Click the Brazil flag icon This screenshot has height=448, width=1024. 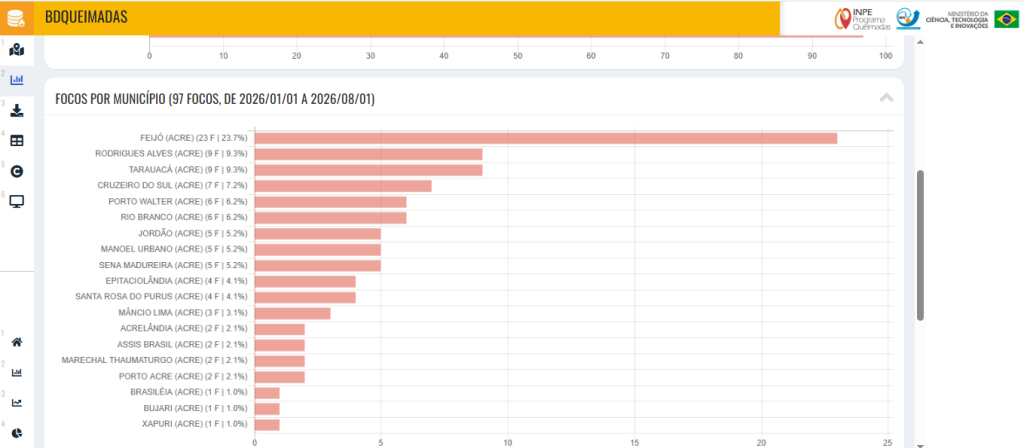(x=1006, y=19)
